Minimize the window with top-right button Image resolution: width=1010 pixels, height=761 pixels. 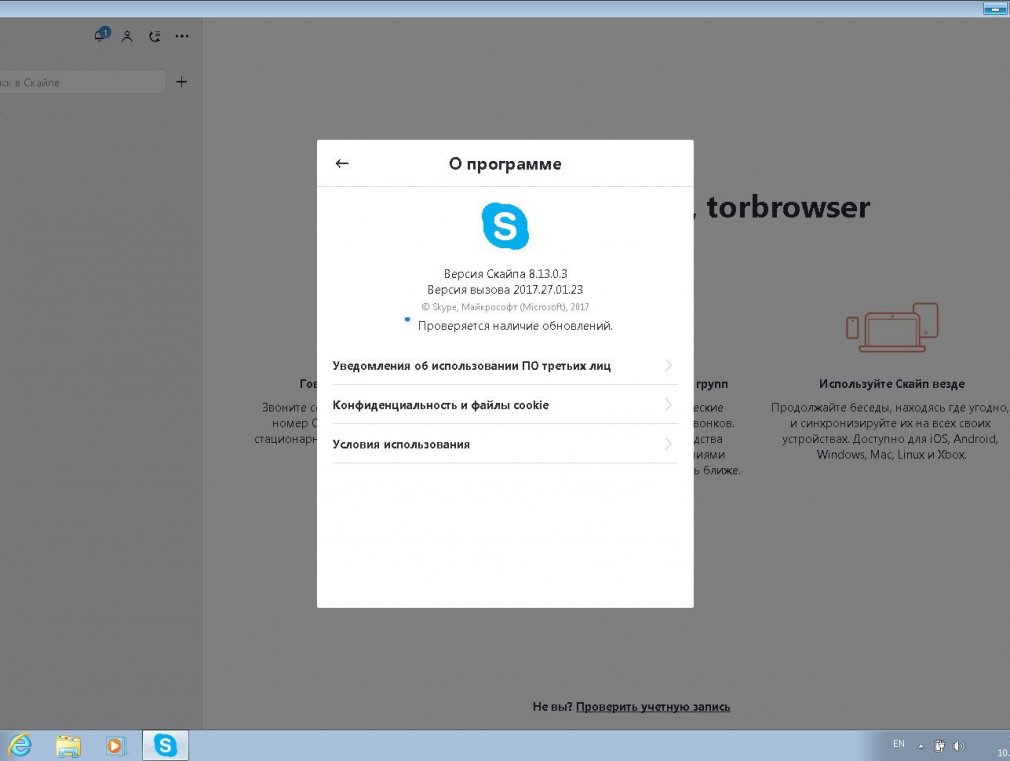(x=995, y=8)
